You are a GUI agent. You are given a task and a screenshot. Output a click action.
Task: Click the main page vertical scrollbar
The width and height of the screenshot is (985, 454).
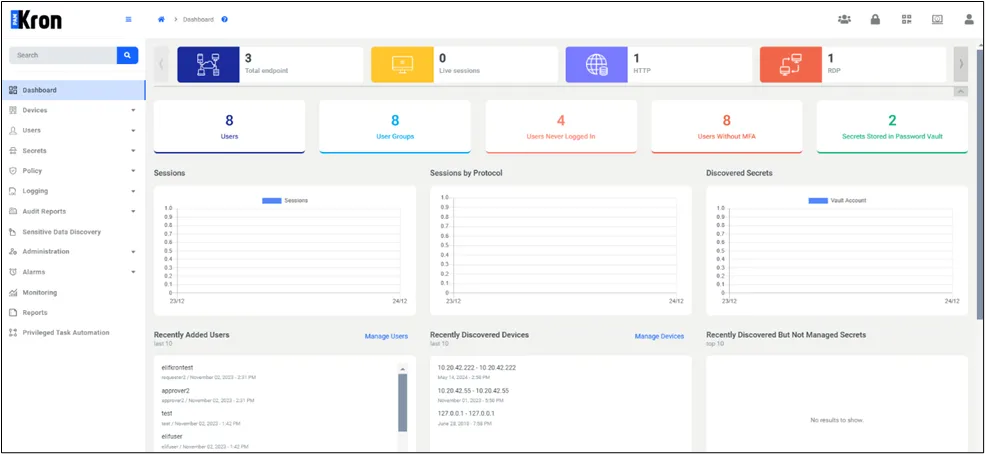pyautogui.click(x=980, y=185)
